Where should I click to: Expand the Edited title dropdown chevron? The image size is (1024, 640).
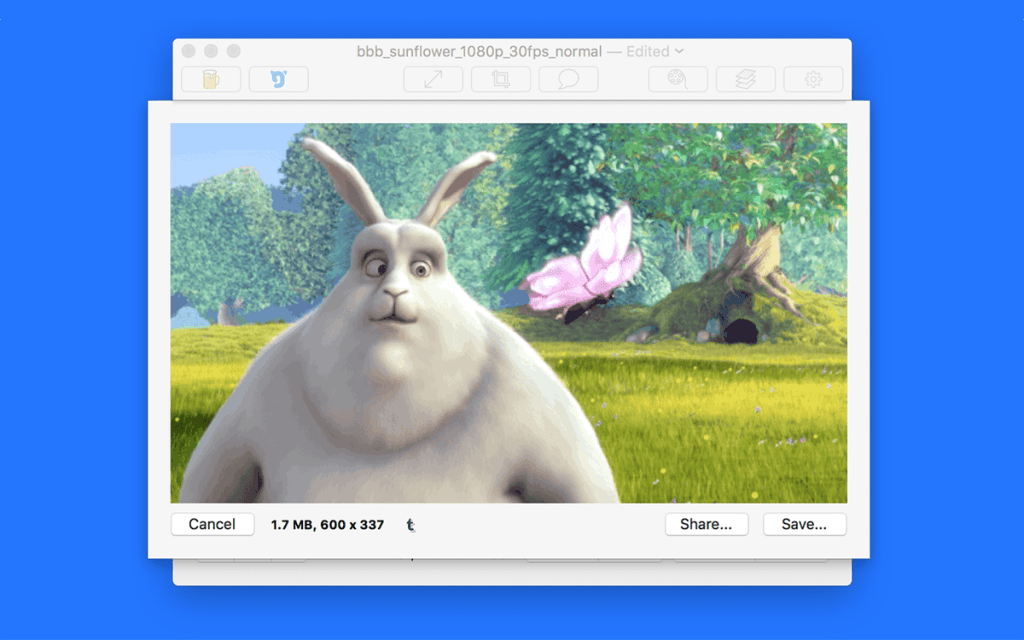tap(679, 51)
